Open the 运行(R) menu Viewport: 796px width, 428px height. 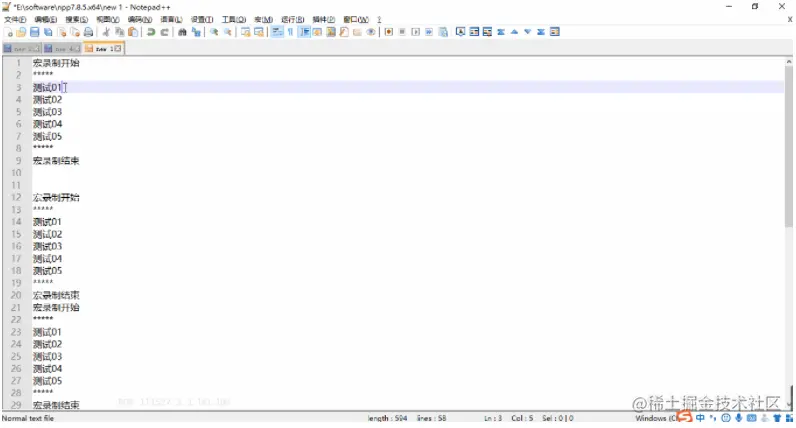293,19
